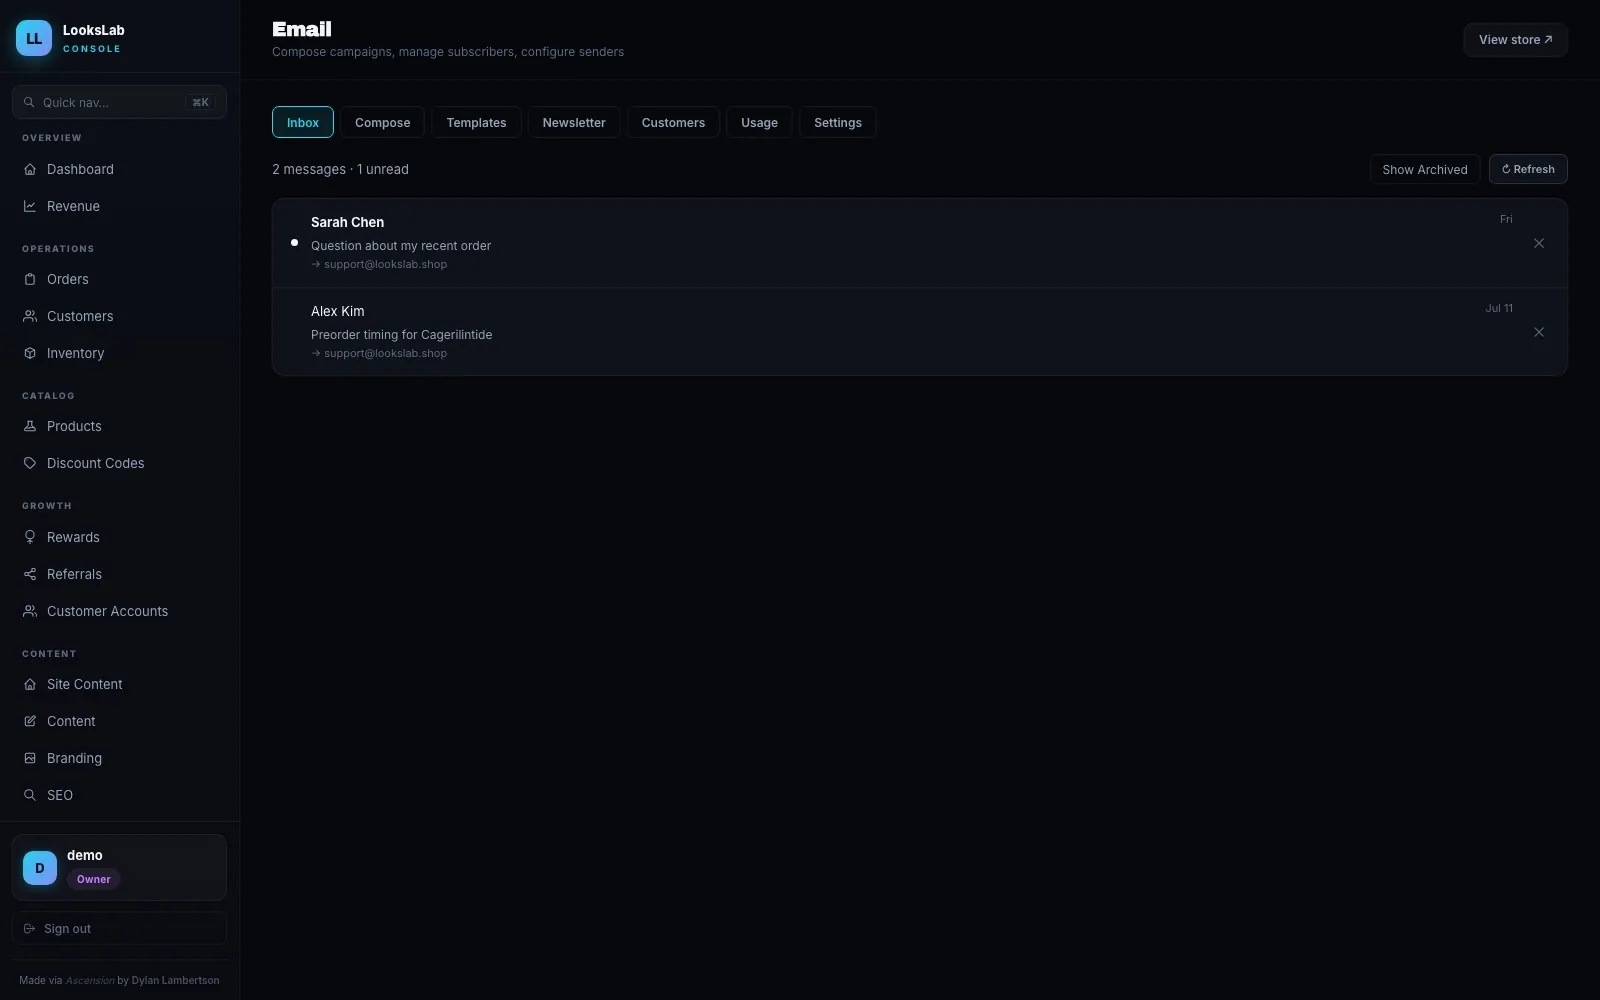Click the Orders clipboard icon

point(30,279)
